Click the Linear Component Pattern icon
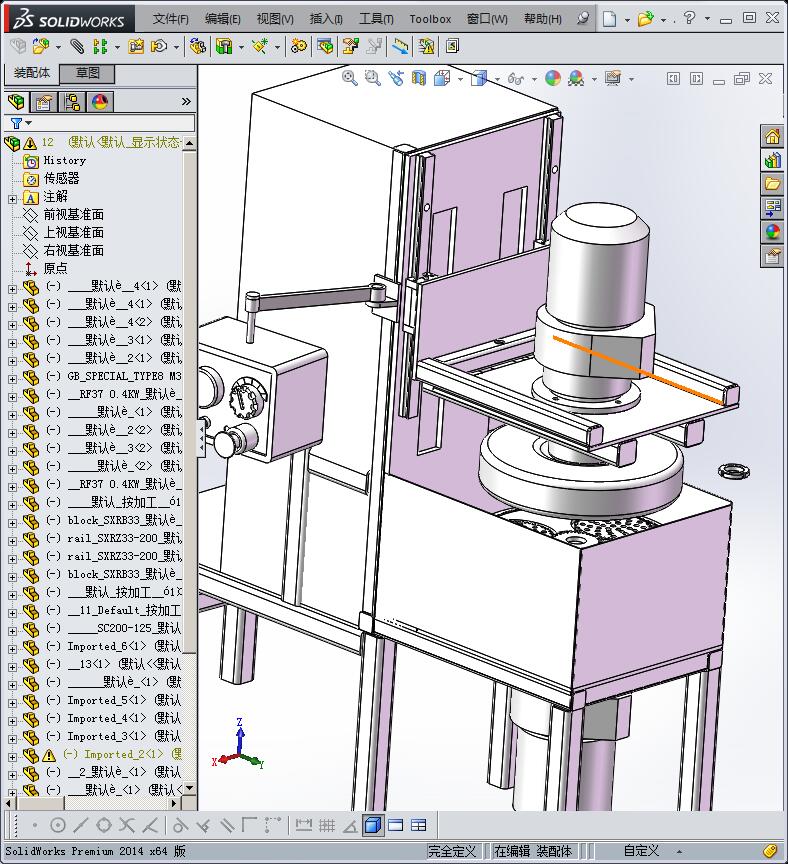 tap(100, 46)
